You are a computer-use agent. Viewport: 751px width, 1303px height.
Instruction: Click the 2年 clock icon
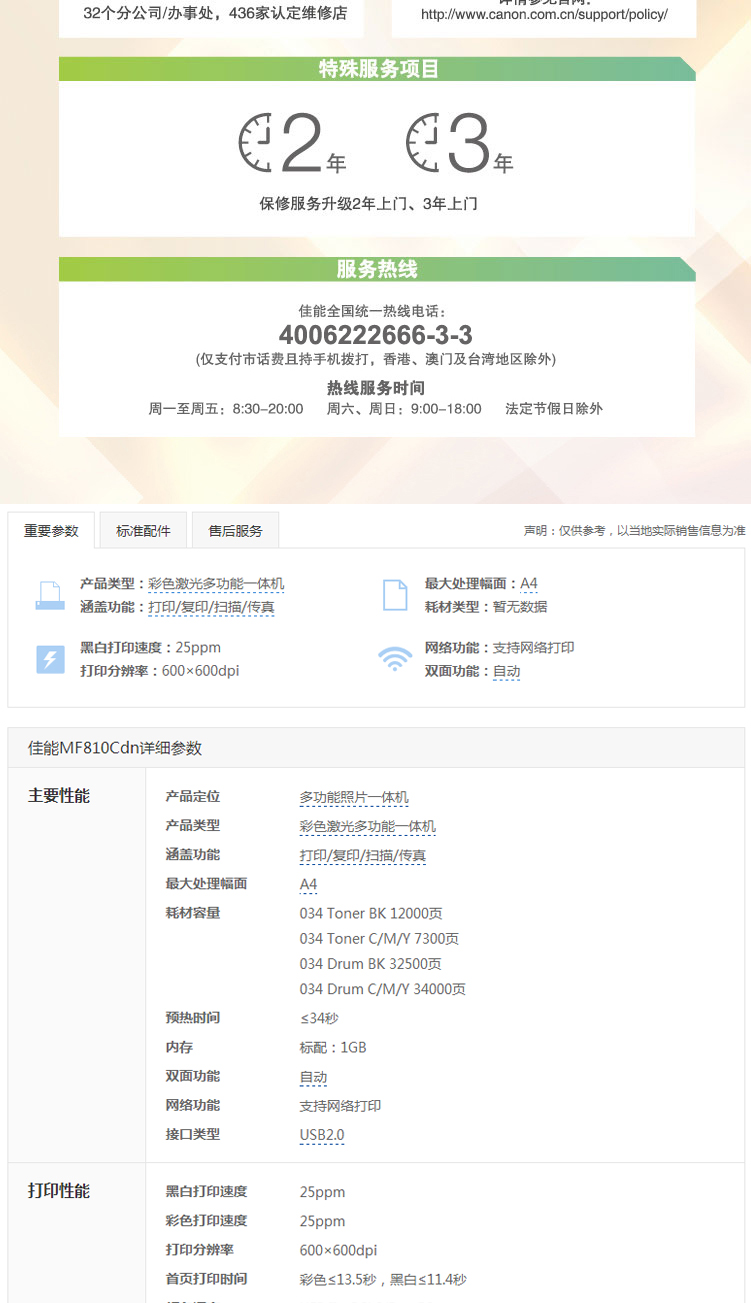coord(254,143)
